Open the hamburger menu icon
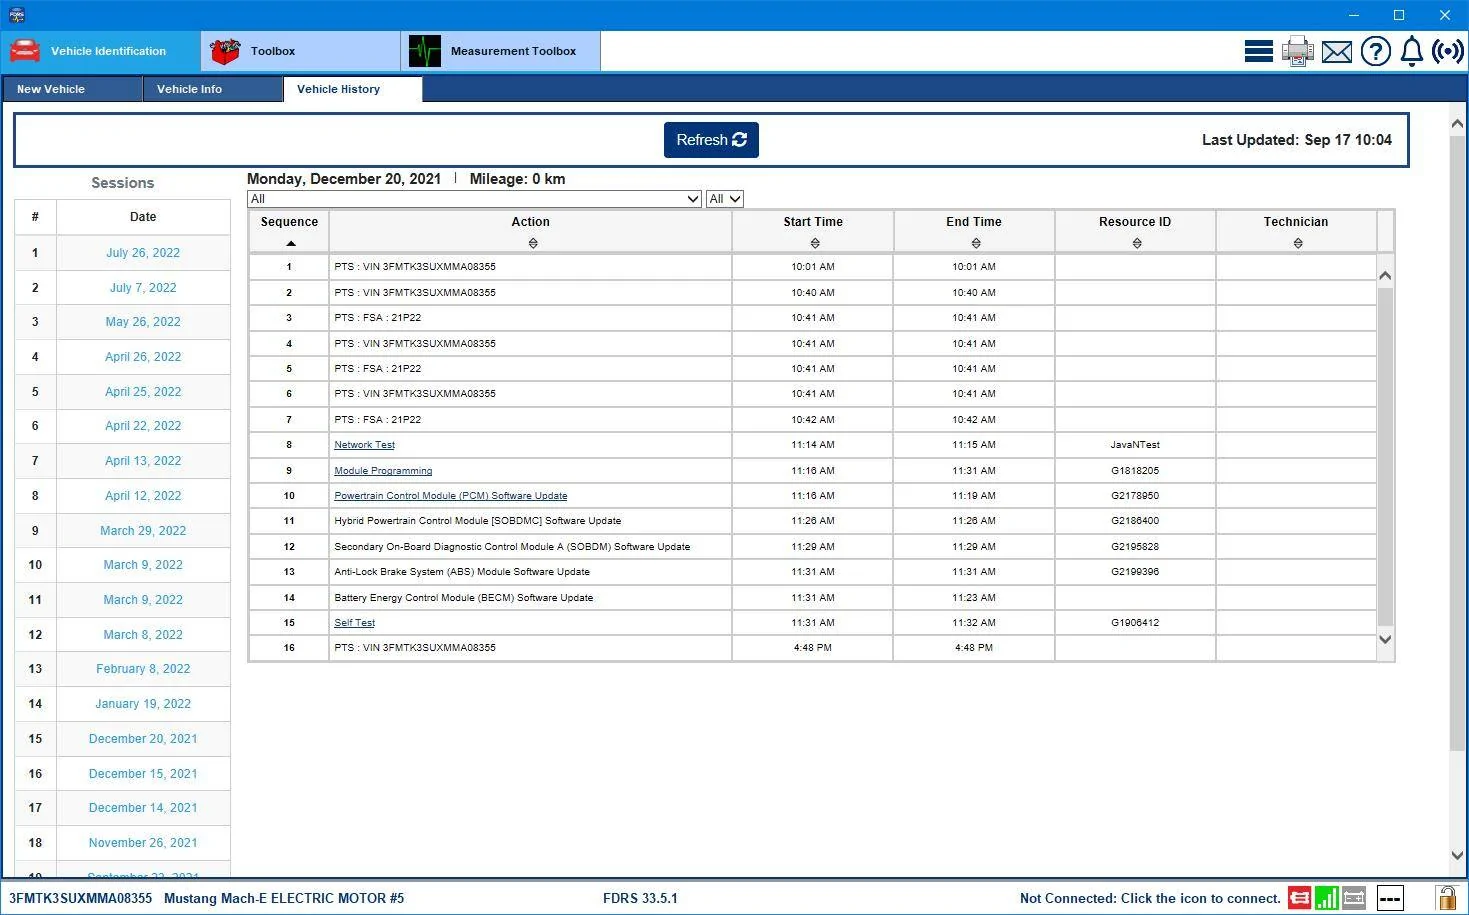The height and width of the screenshot is (915, 1469). [x=1258, y=51]
